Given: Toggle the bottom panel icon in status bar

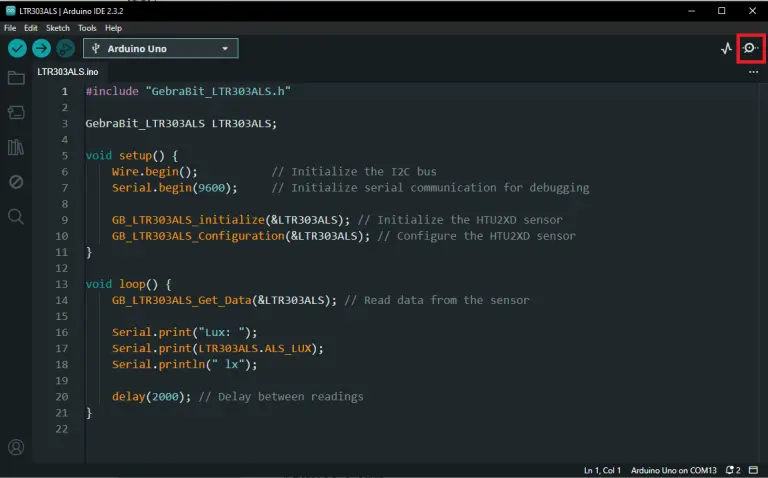Looking at the screenshot, I should 754,470.
